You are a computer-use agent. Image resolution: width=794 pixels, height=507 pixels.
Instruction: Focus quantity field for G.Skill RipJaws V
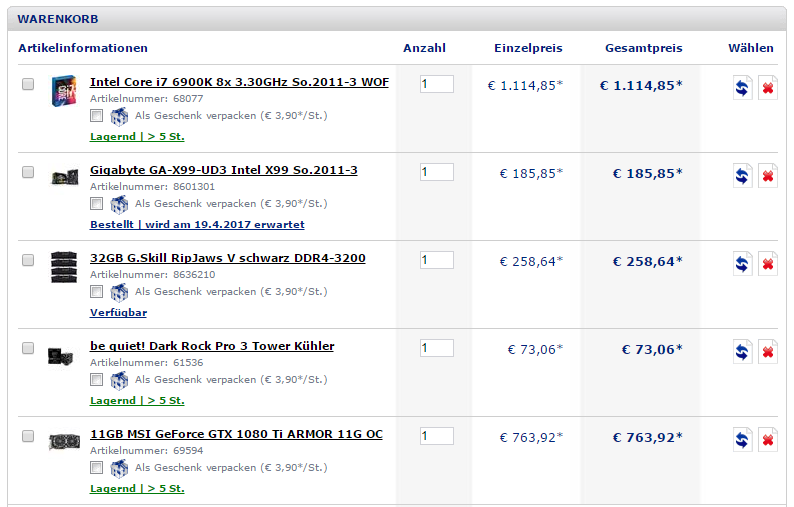436,260
